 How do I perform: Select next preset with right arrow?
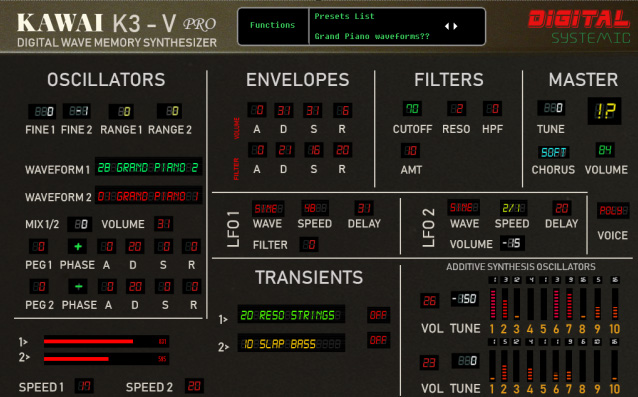[455, 26]
